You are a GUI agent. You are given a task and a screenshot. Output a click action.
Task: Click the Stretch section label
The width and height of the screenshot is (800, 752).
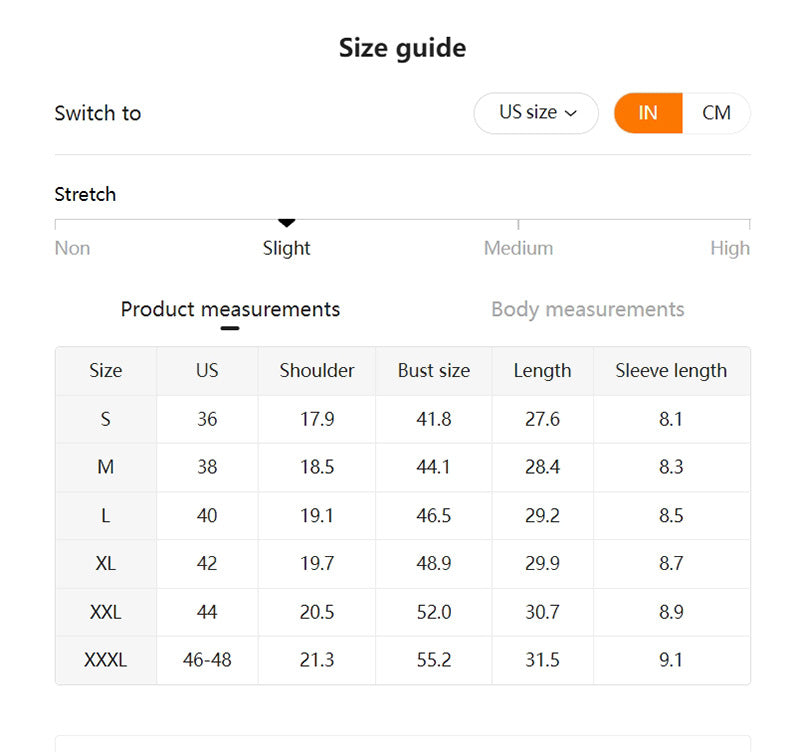85,194
